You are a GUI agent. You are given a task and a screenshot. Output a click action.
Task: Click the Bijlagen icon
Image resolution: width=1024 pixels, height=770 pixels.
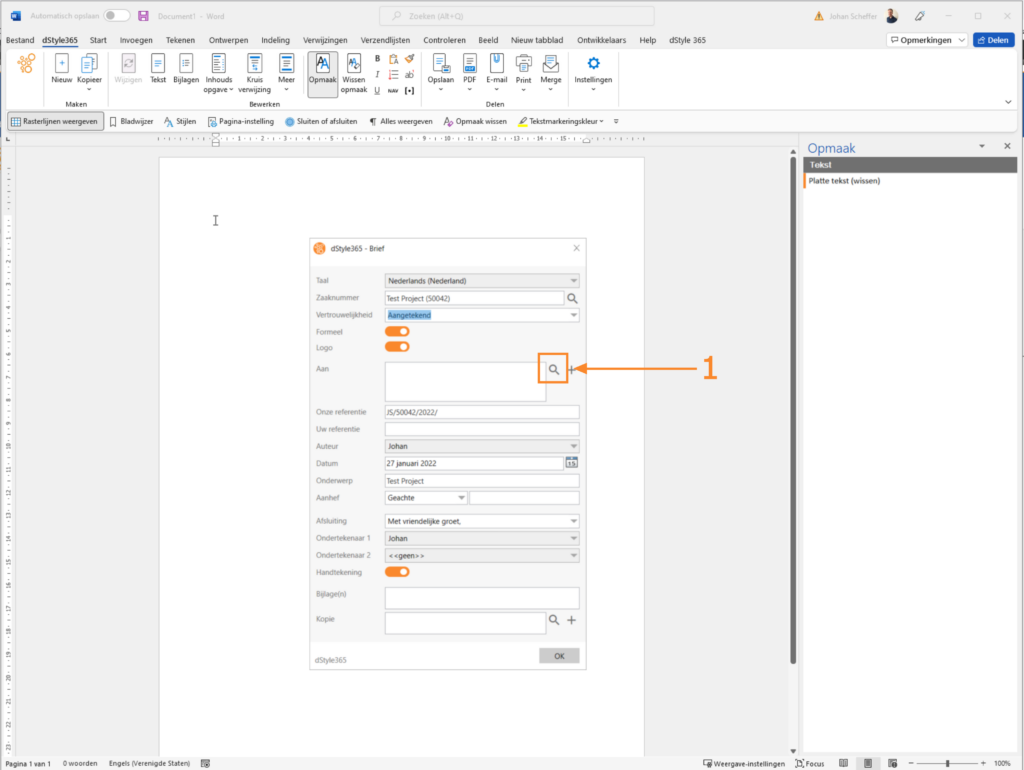pos(185,64)
